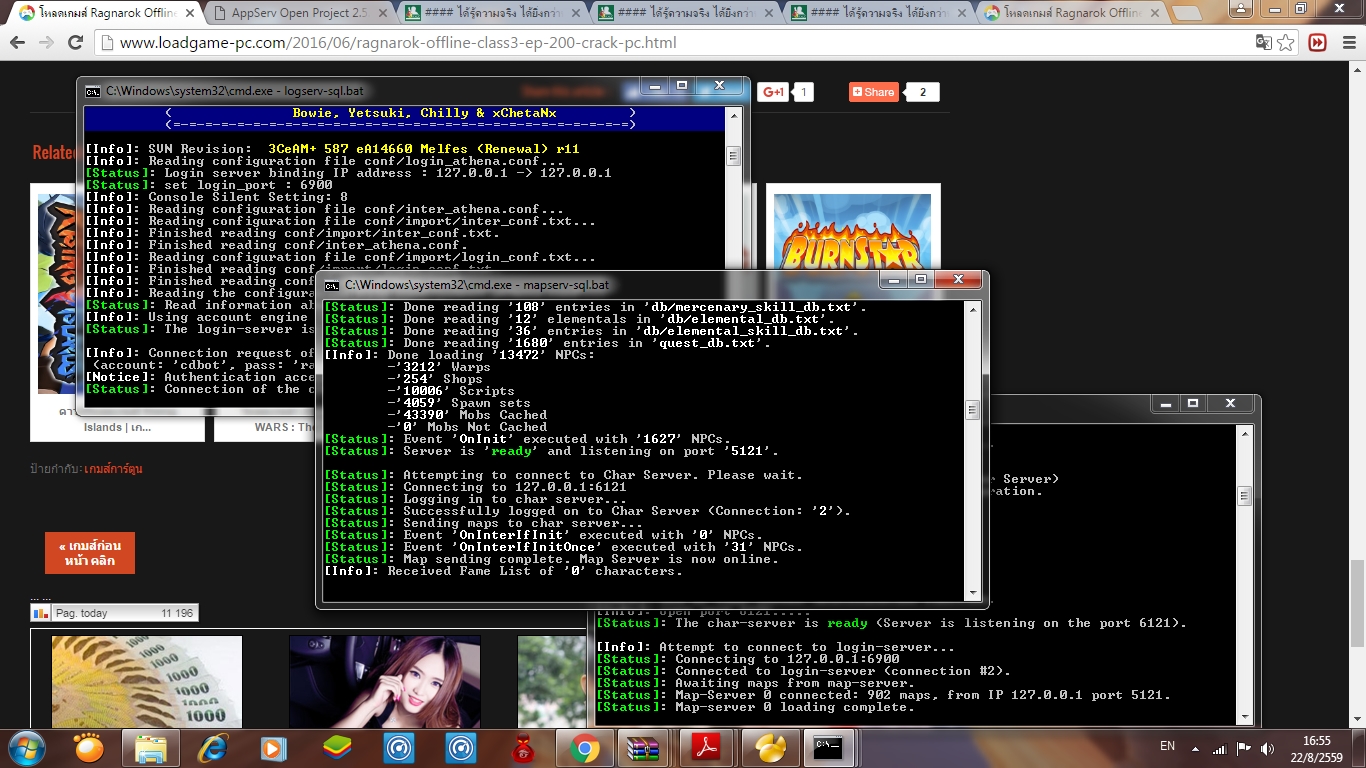Open the second blue gauge taskbar icon
Screen dimensions: 1366x768
pyautogui.click(x=461, y=748)
